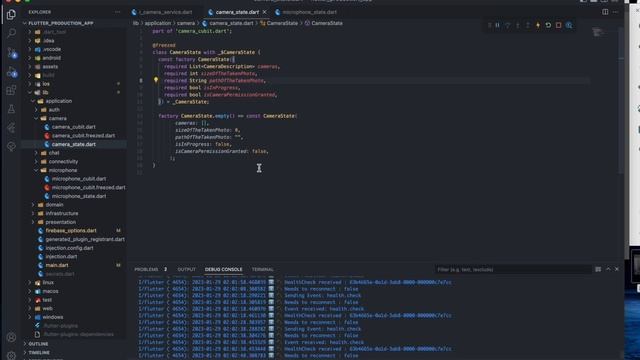Click the yellow lightbulb code action
The image size is (640, 360).
click(x=156, y=80)
